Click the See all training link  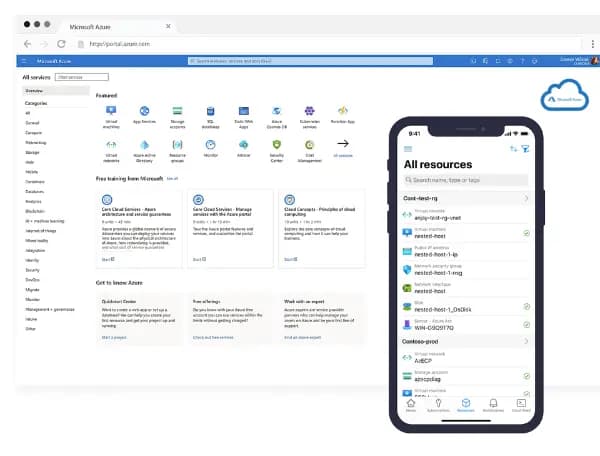173,178
